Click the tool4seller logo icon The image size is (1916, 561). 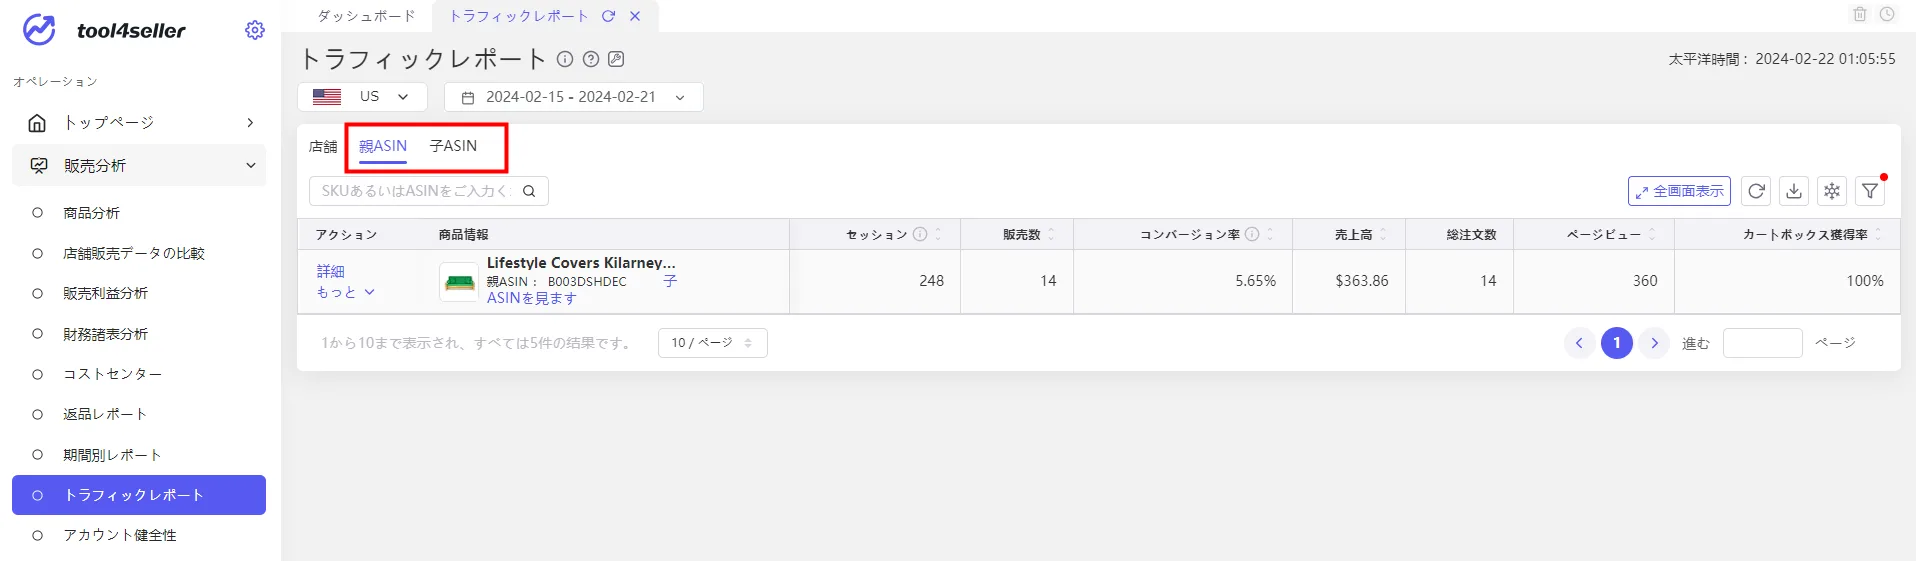[39, 30]
